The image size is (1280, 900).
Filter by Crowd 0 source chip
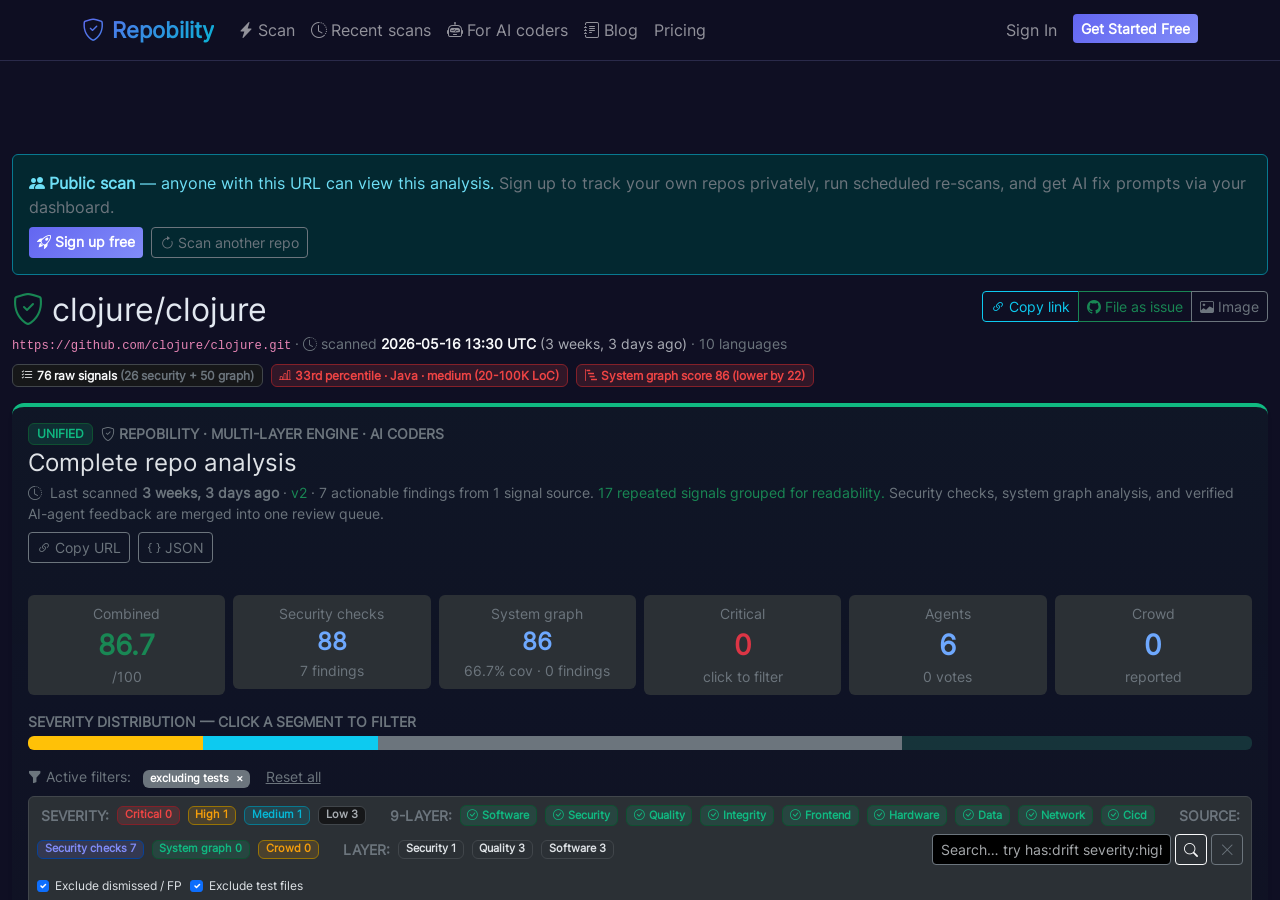pos(288,849)
